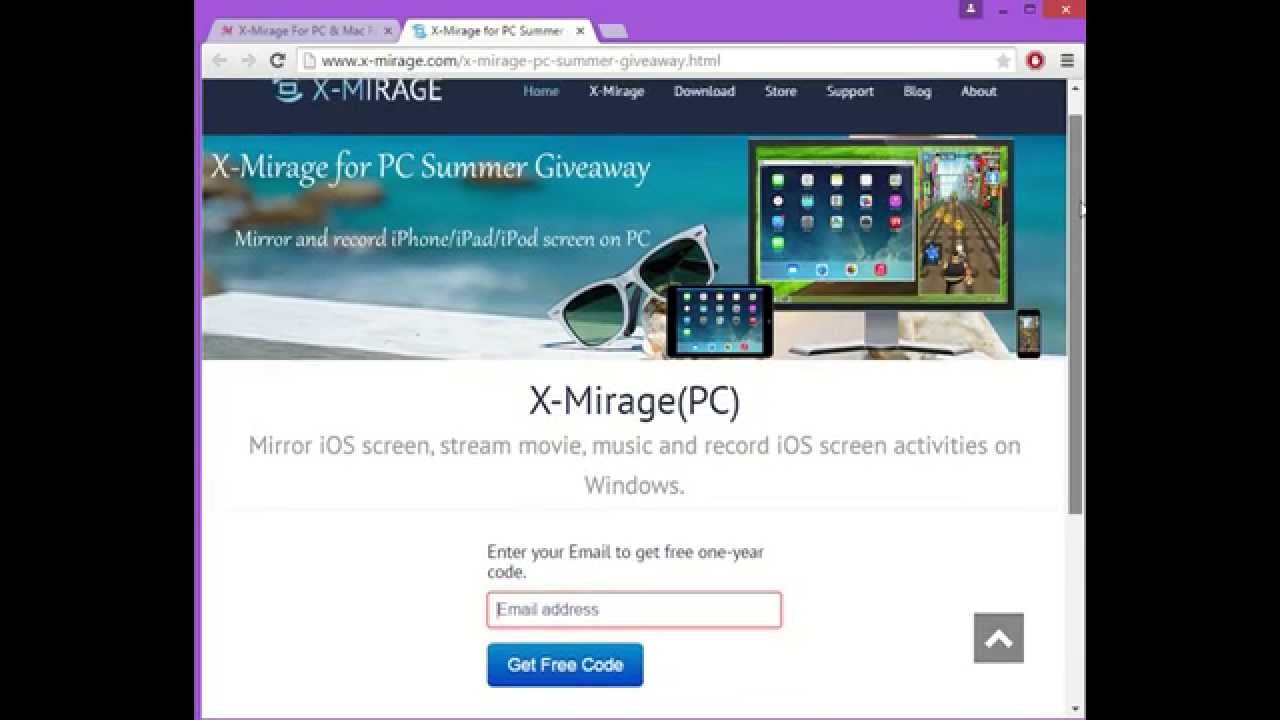
Task: Click the page icon in the address bar
Action: click(x=309, y=61)
